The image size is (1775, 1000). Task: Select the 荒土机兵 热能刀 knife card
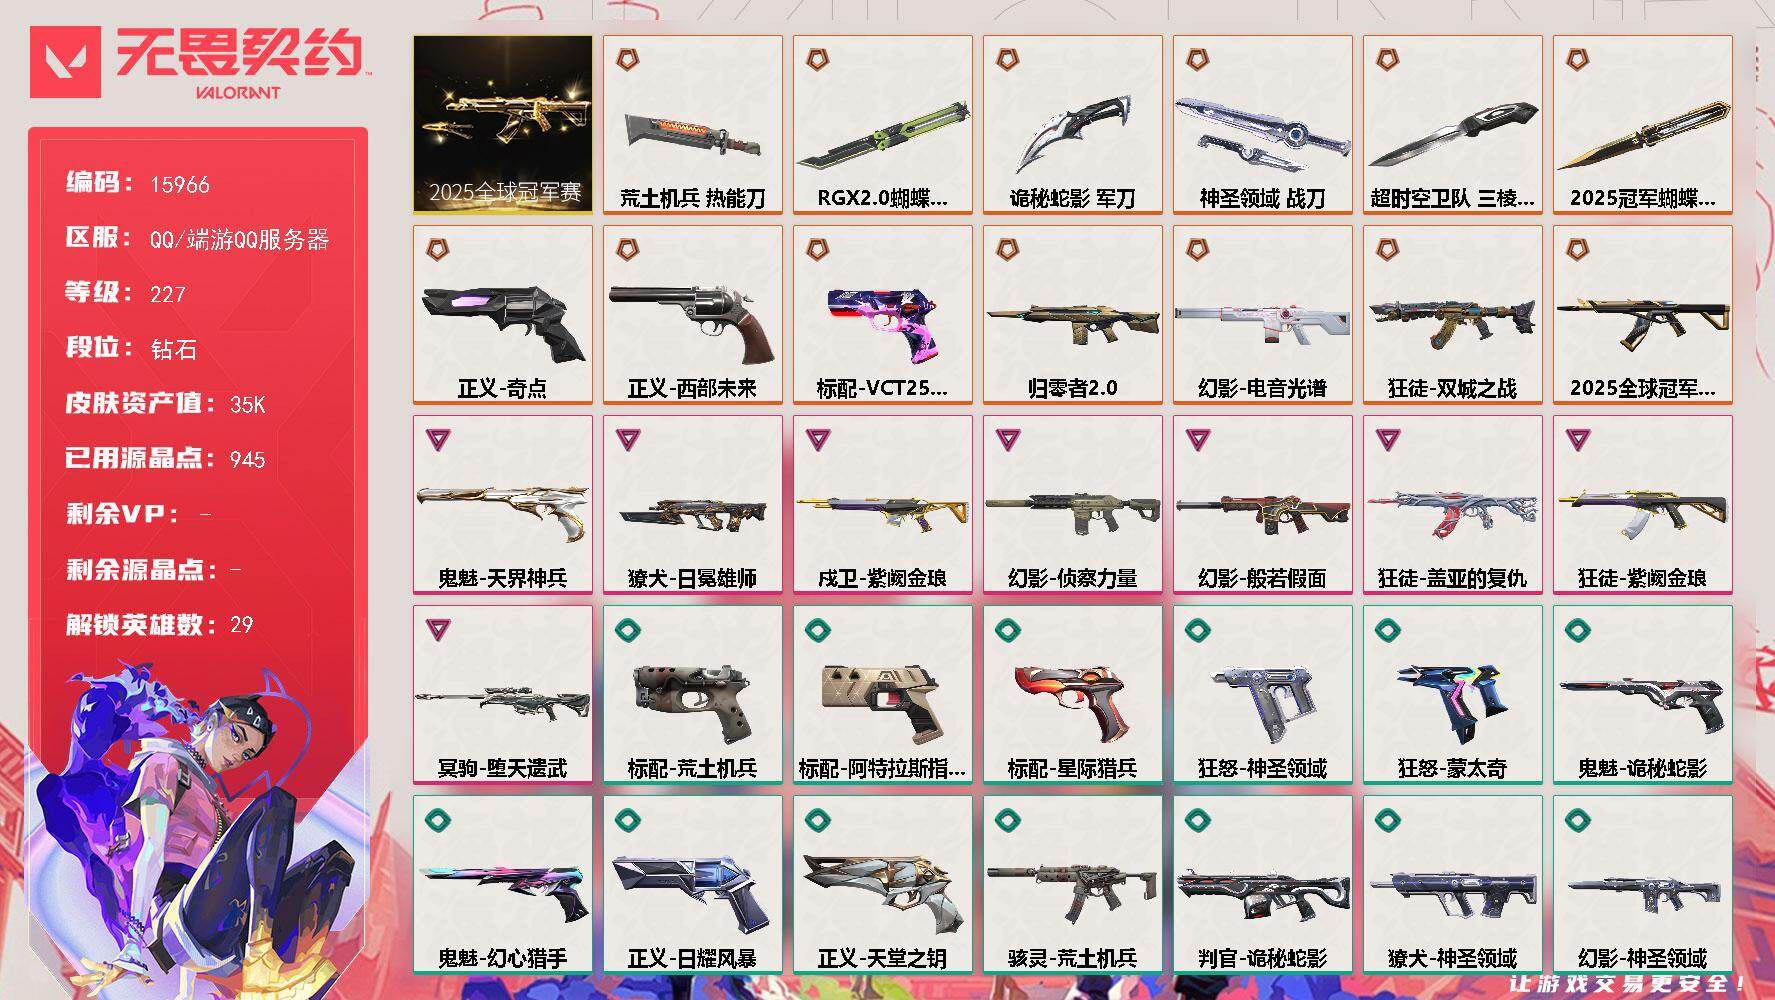tap(692, 124)
